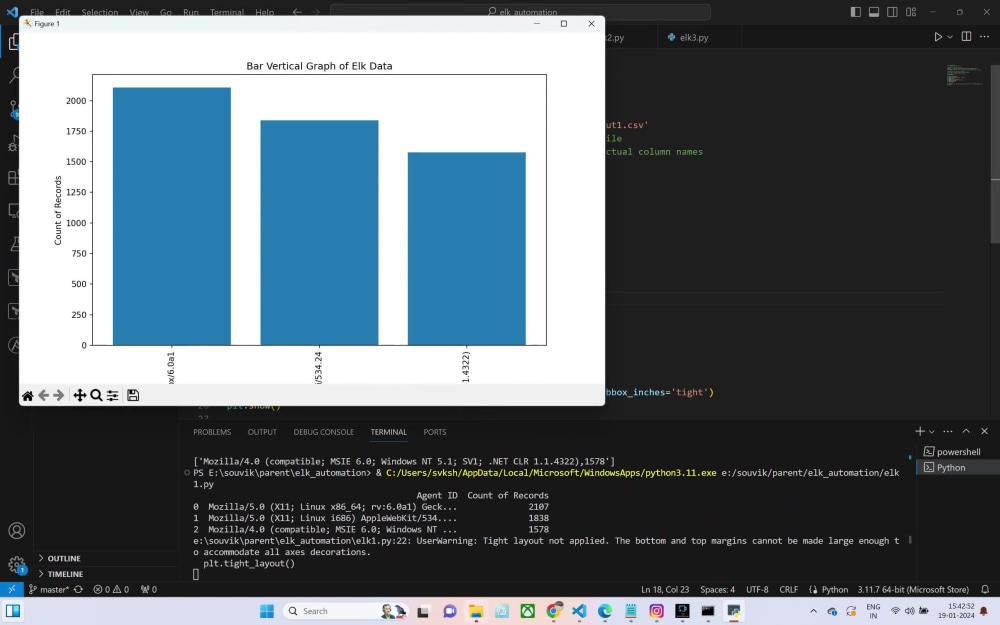Reset the plot view with the Home icon
1000x625 pixels.
[28, 395]
